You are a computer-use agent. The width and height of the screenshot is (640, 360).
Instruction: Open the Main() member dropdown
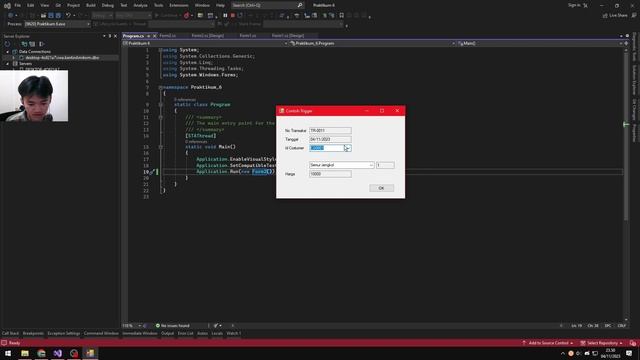[x=621, y=43]
